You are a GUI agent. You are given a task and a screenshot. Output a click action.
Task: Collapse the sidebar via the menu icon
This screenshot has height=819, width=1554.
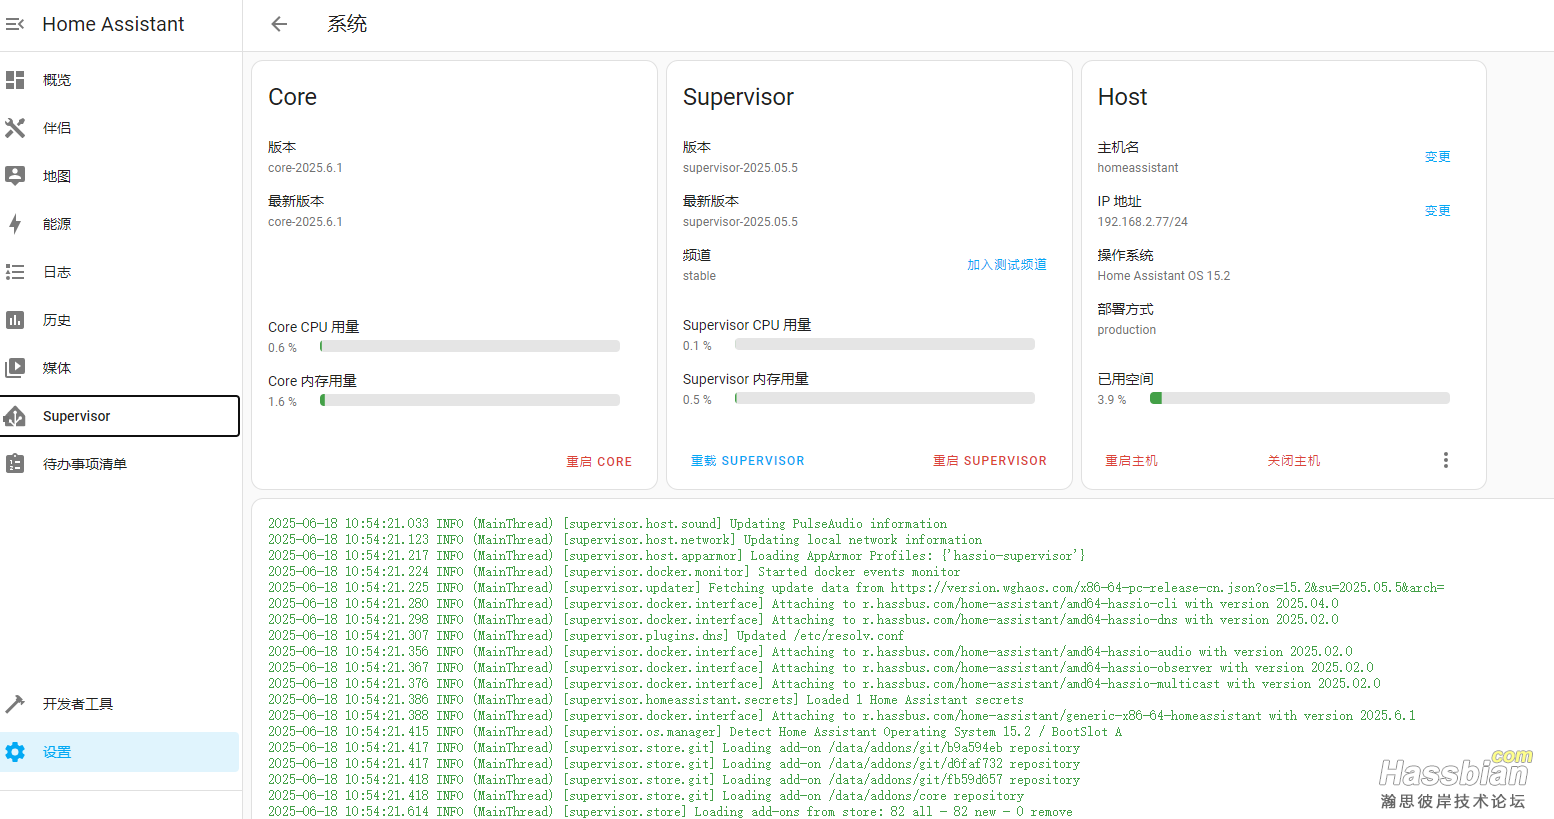pos(15,24)
